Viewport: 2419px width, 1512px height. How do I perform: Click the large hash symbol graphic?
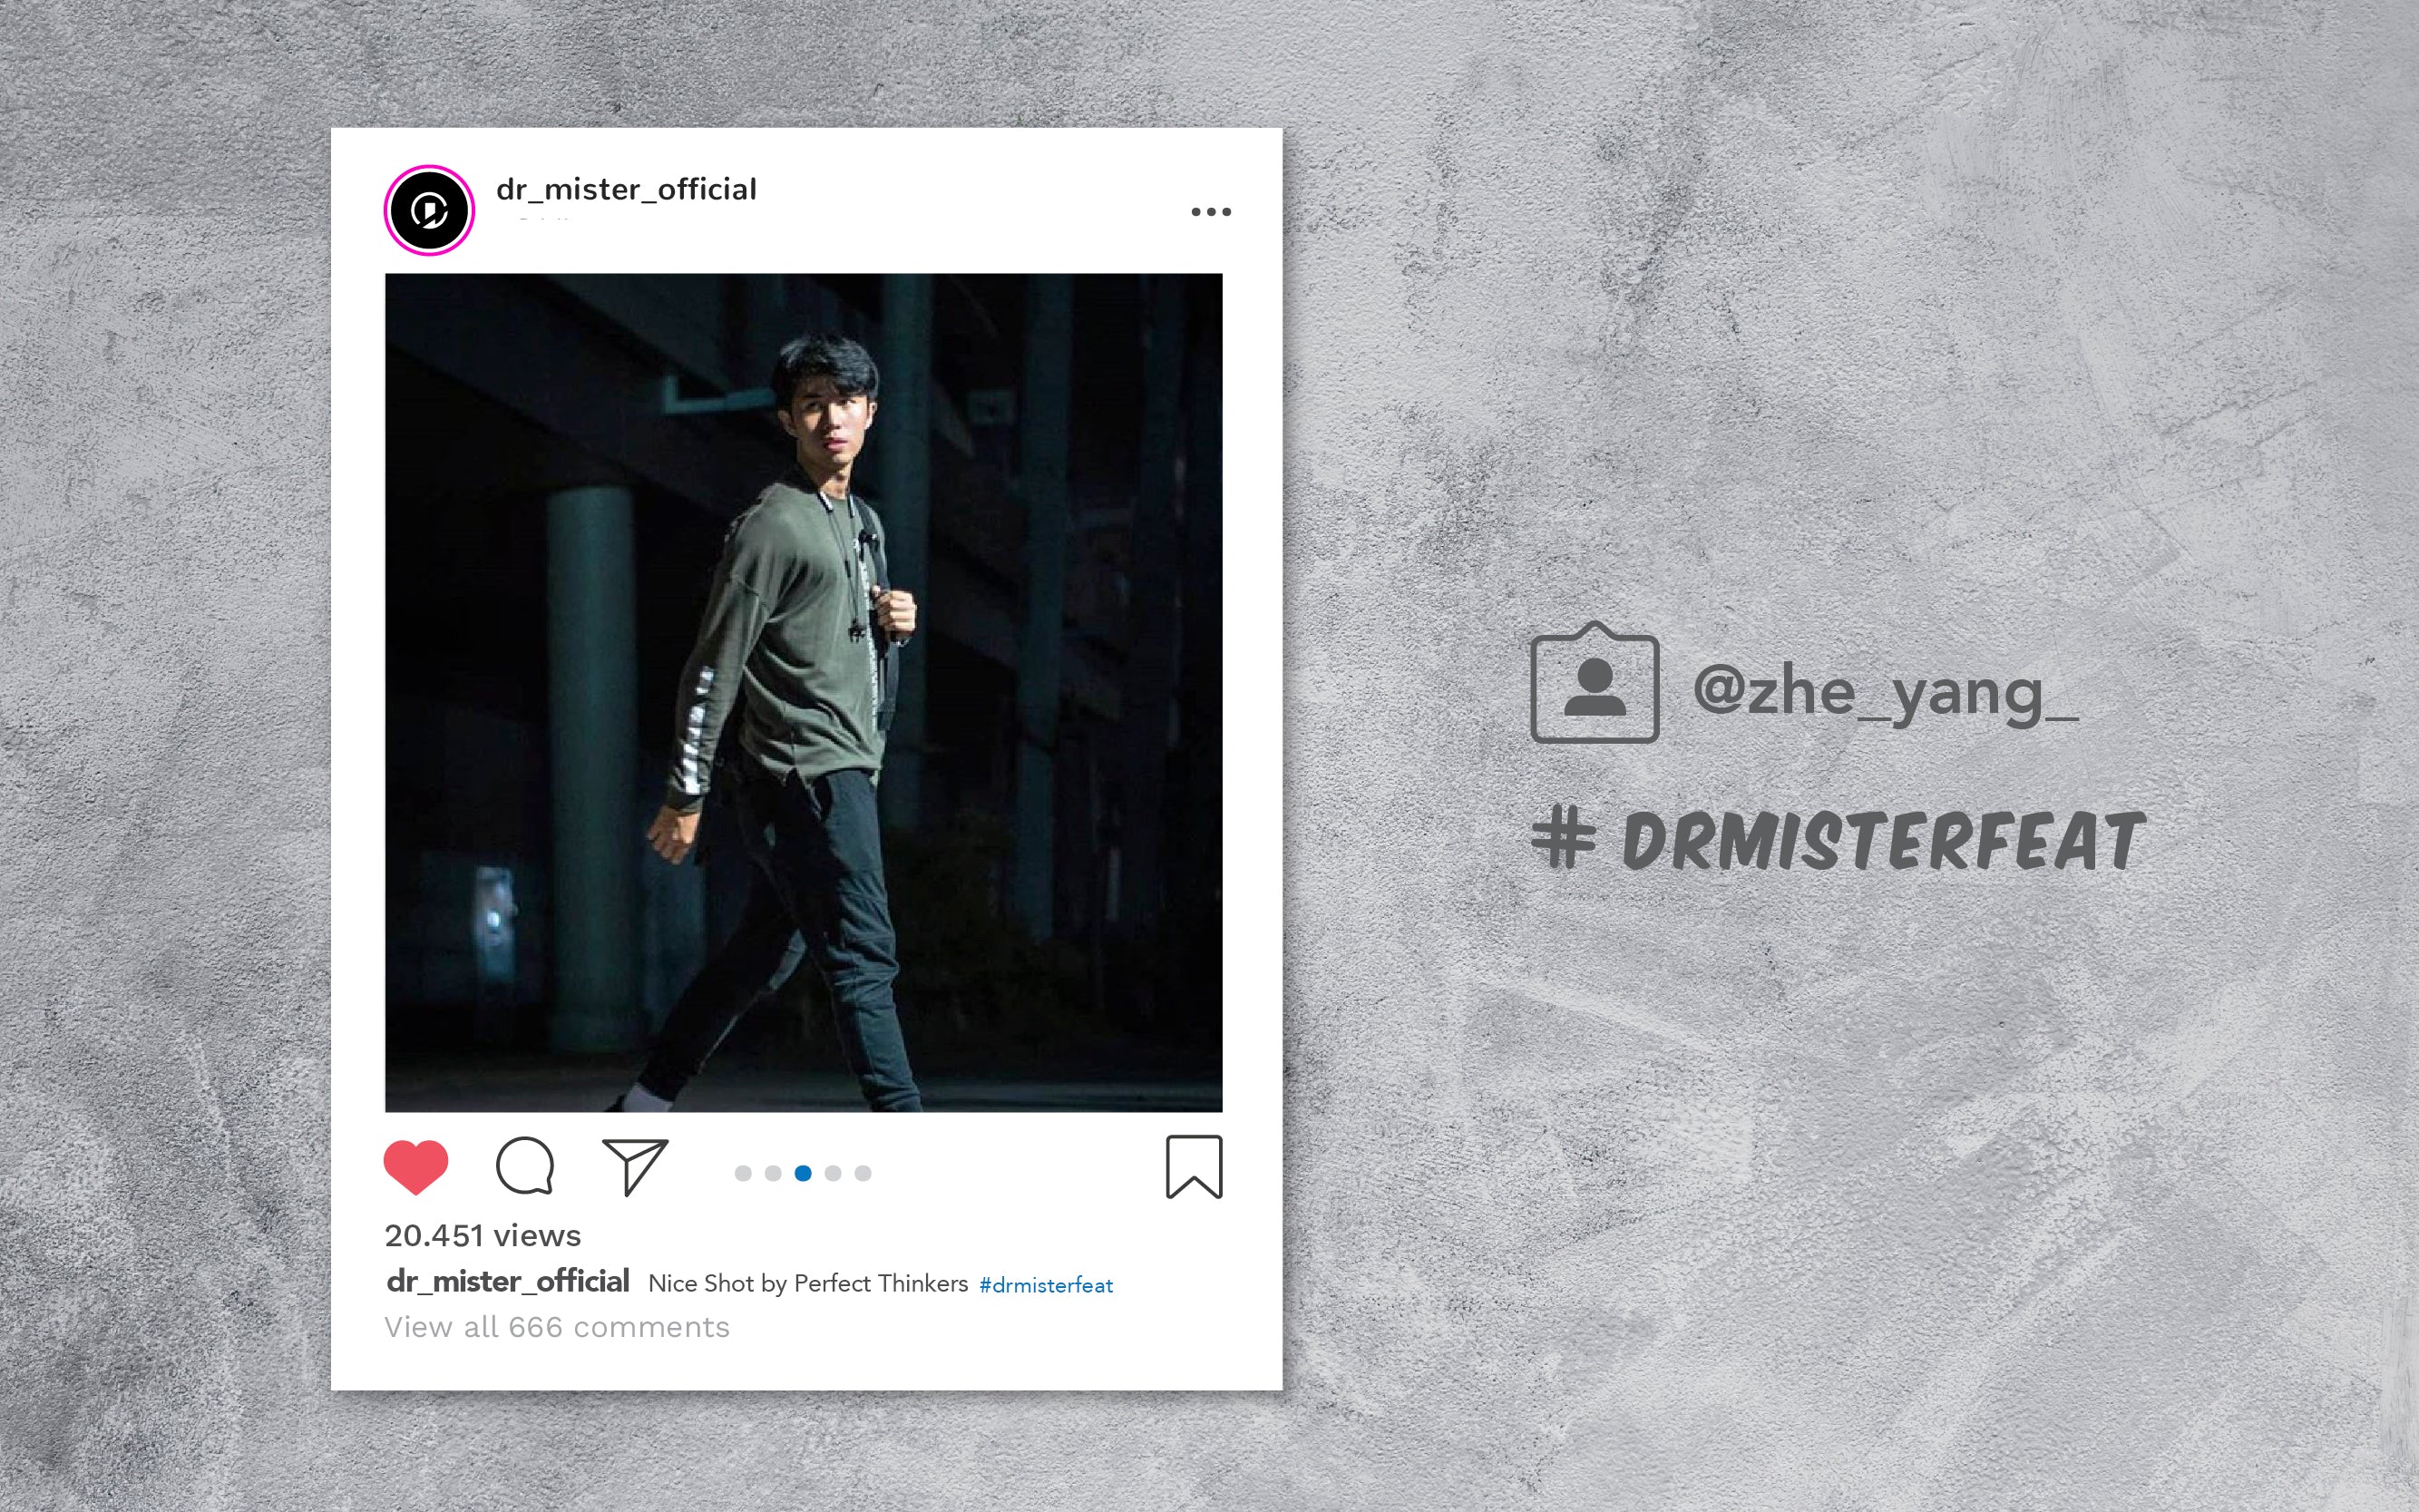coord(1563,840)
